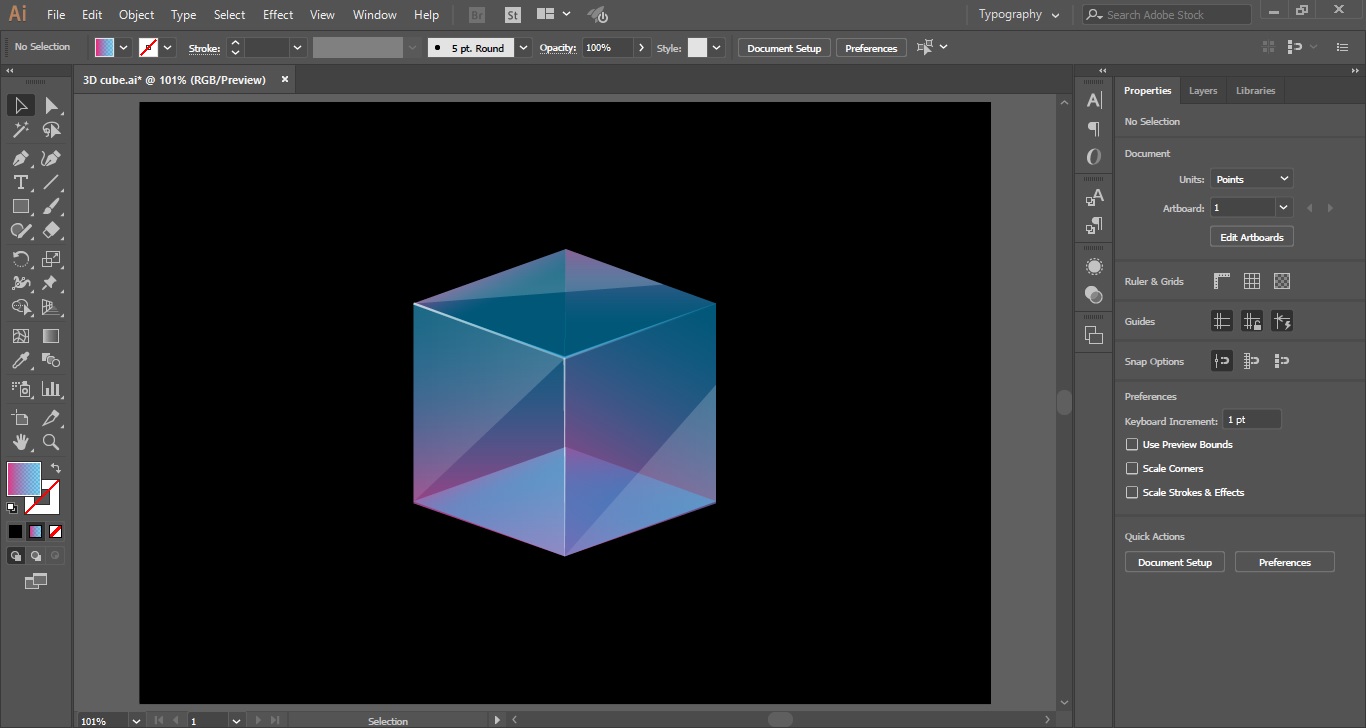Switch to the Layers tab
1366x728 pixels.
pos(1203,91)
